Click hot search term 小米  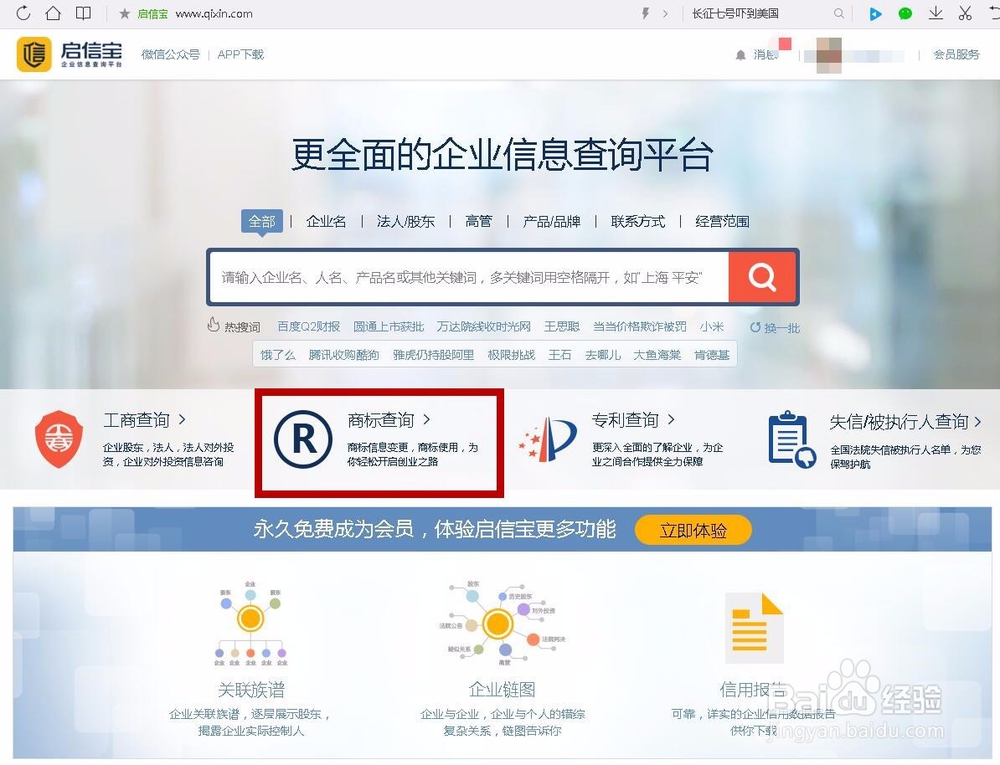(x=712, y=326)
